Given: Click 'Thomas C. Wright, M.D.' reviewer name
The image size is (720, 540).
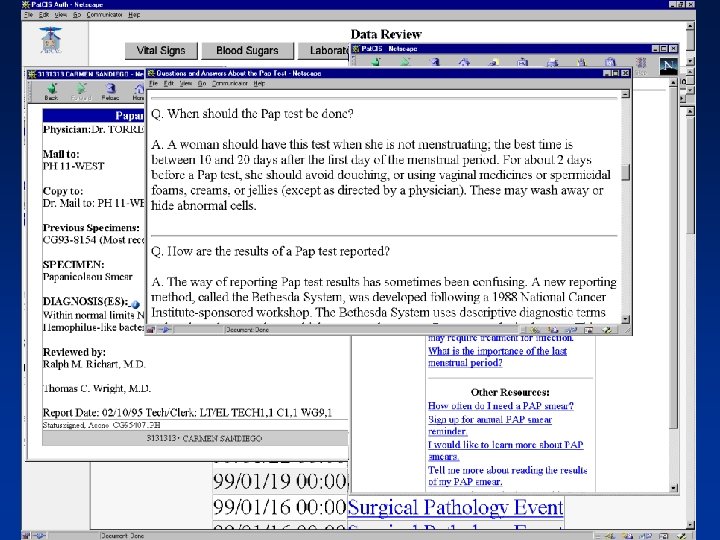Looking at the screenshot, I should coord(97,388).
